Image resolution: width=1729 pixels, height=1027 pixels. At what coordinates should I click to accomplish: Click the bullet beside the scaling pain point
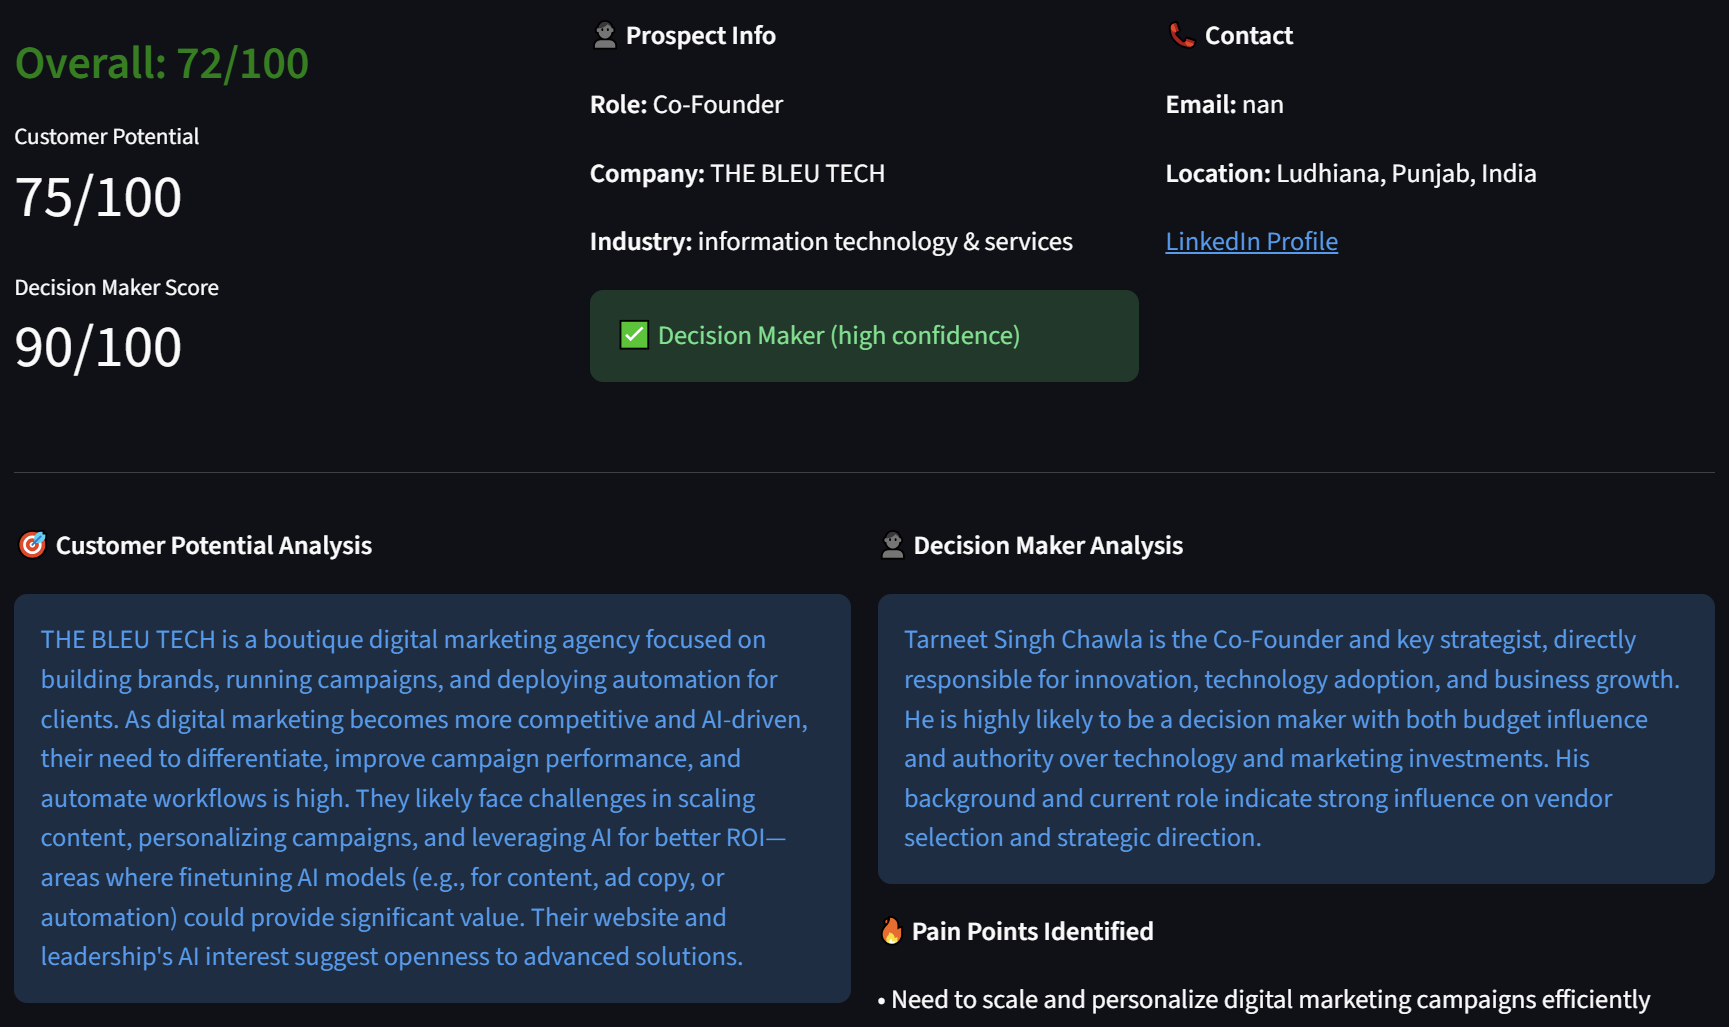[x=880, y=999]
